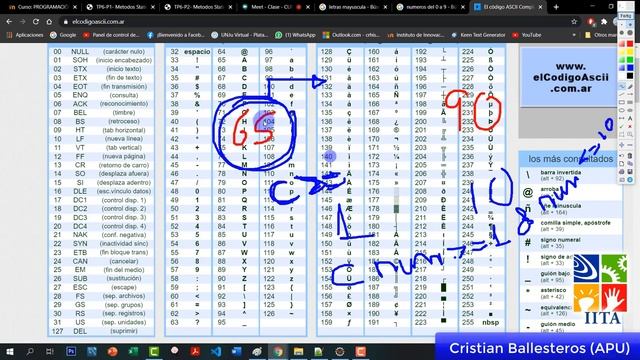Switch to the letras mayuscula tab
Viewport: 640px width, 360px height.
coord(353,7)
